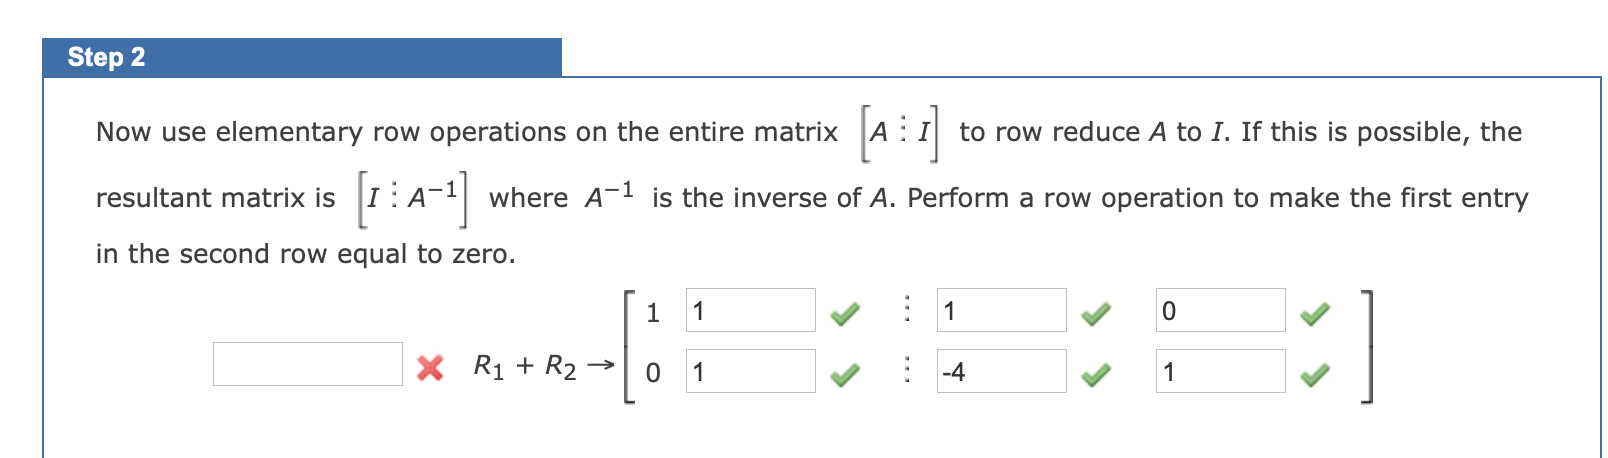
Task: Click the arrow symbol after R1 + R2
Action: [x=600, y=366]
